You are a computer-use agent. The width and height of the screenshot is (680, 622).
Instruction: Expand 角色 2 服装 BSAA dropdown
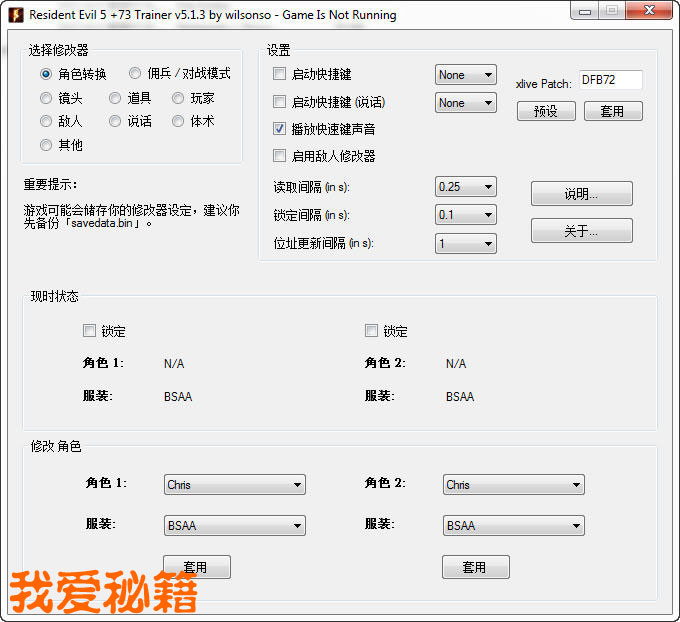click(x=514, y=526)
